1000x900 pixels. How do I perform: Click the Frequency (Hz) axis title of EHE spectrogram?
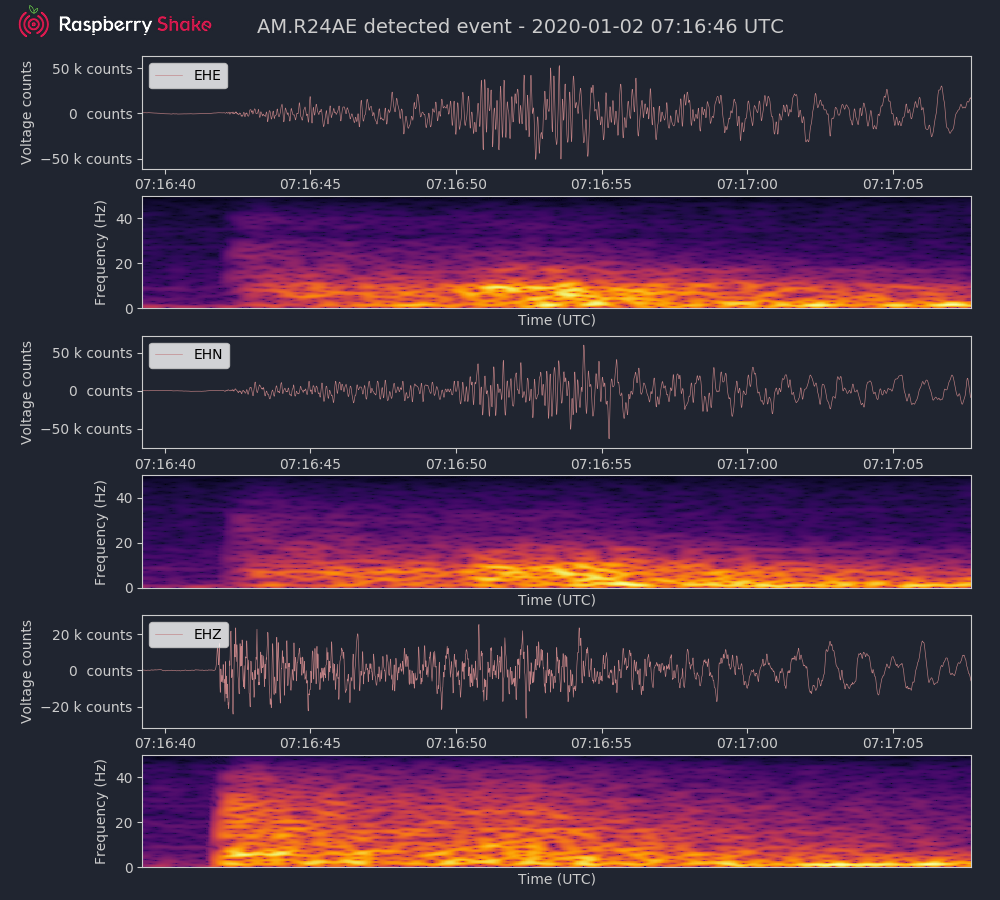[x=100, y=253]
